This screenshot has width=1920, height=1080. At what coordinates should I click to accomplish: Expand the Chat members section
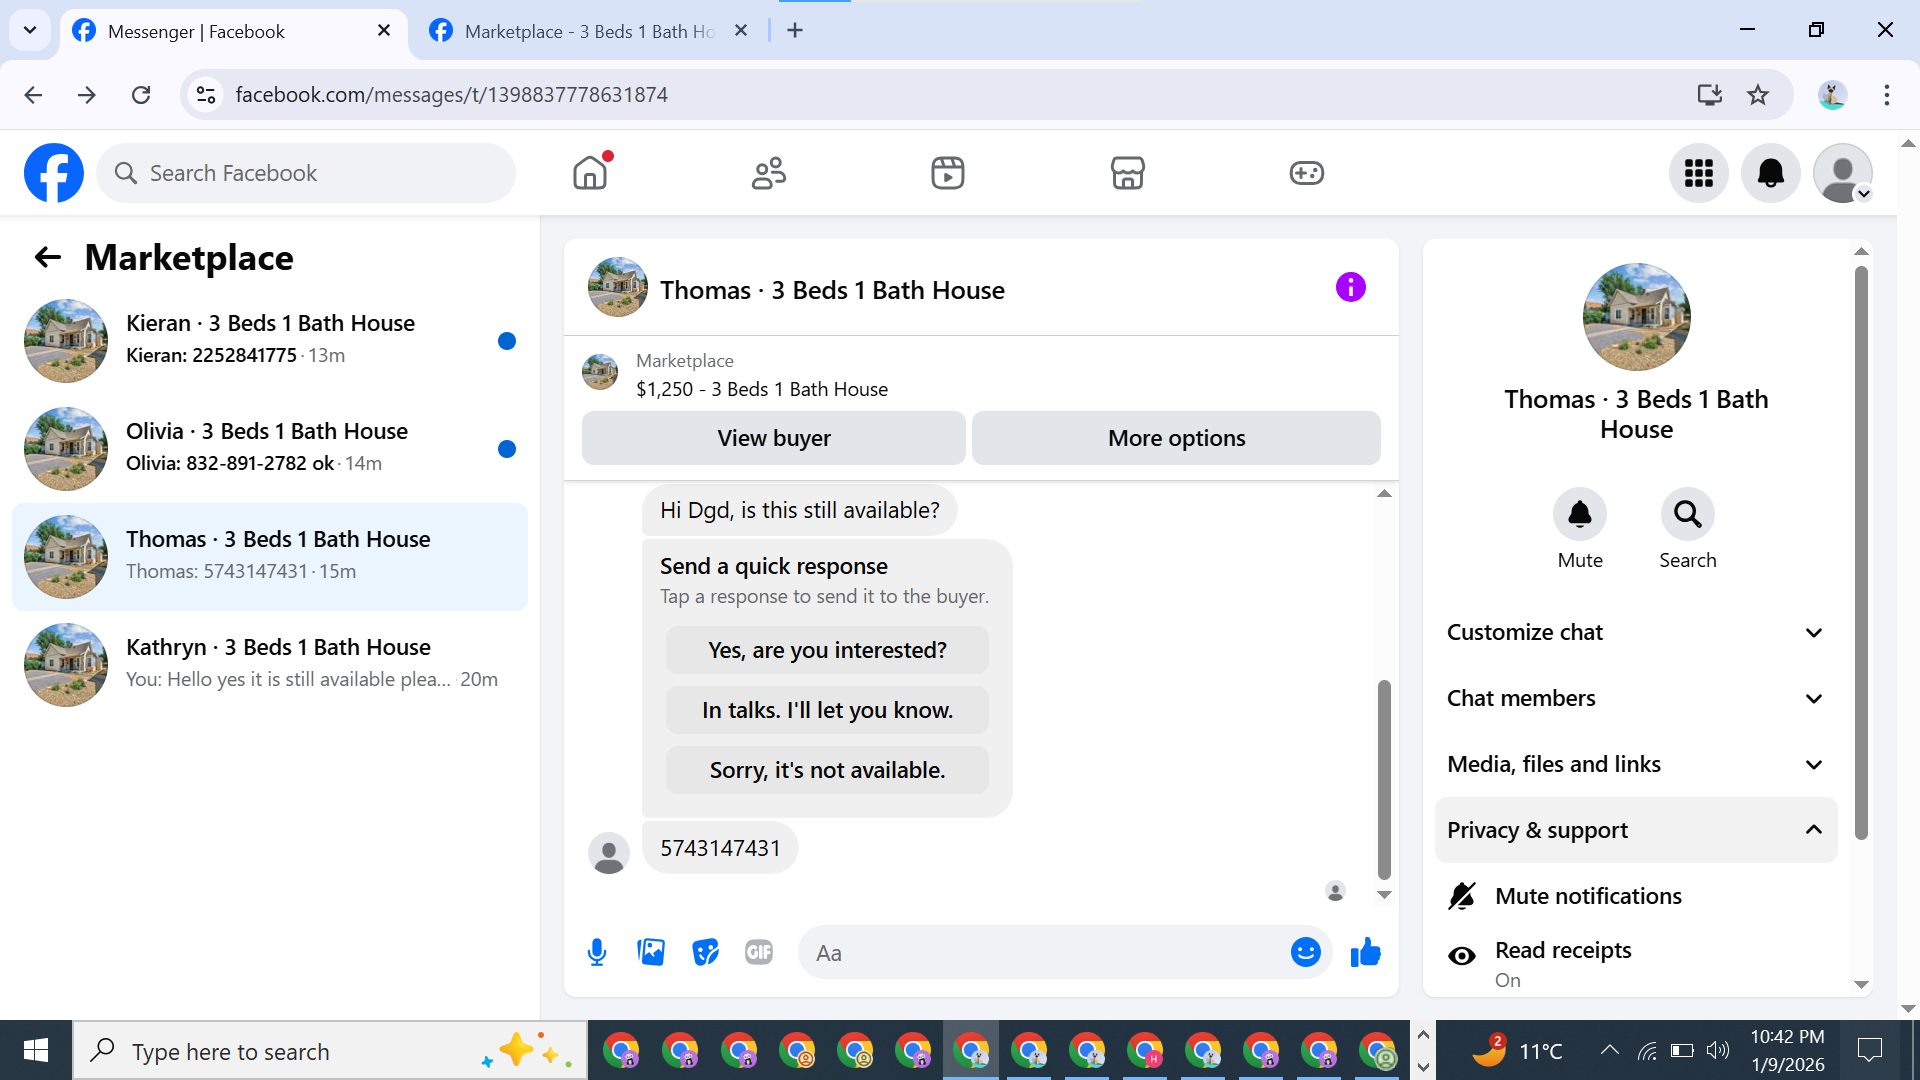coord(1636,698)
